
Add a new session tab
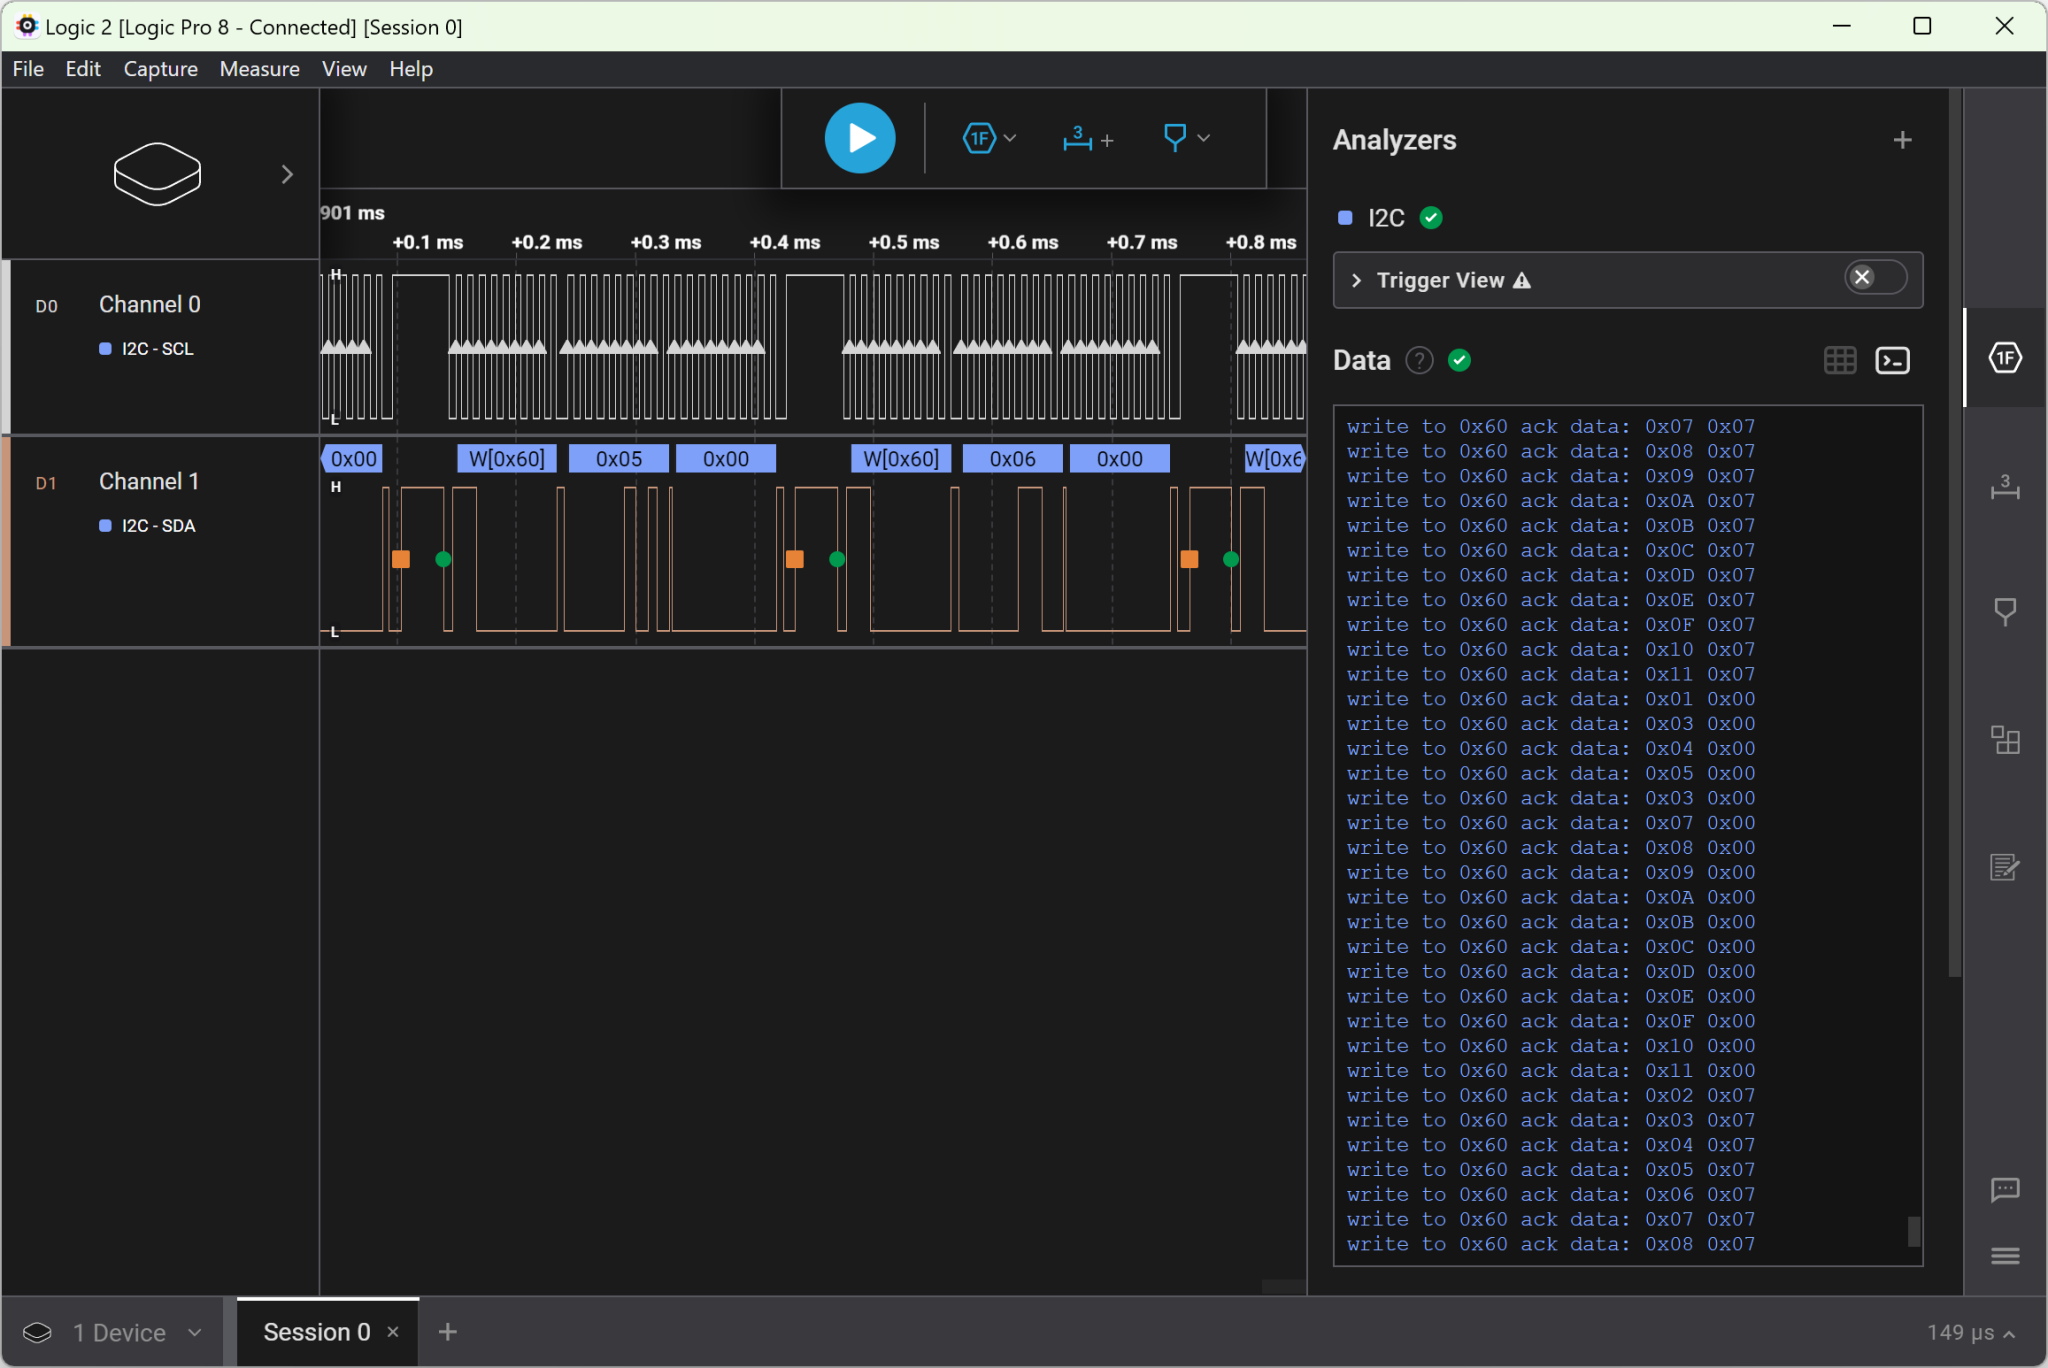pos(448,1332)
